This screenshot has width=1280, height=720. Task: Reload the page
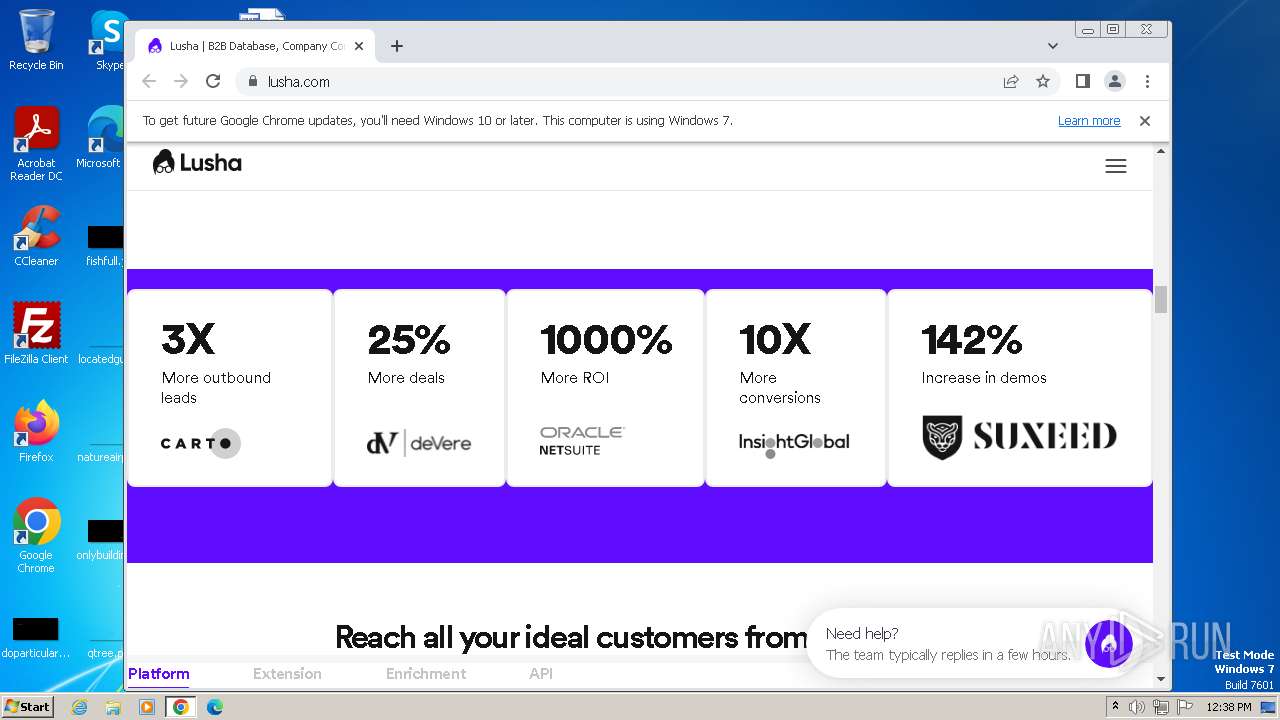pos(213,81)
